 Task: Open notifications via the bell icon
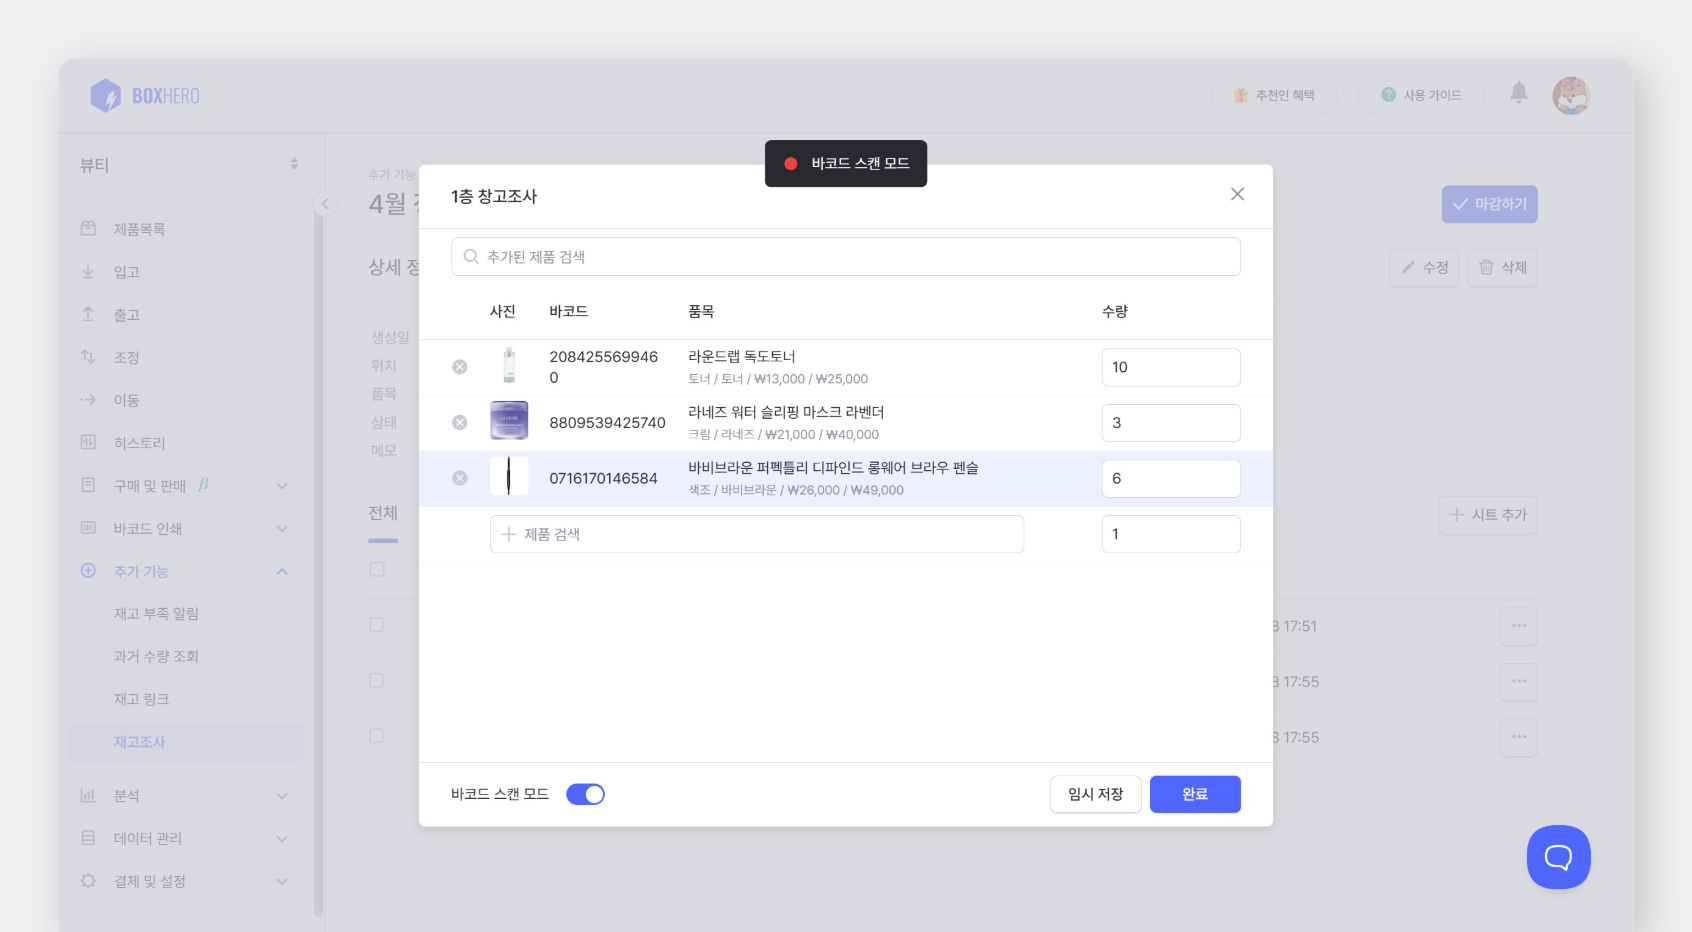pos(1519,93)
